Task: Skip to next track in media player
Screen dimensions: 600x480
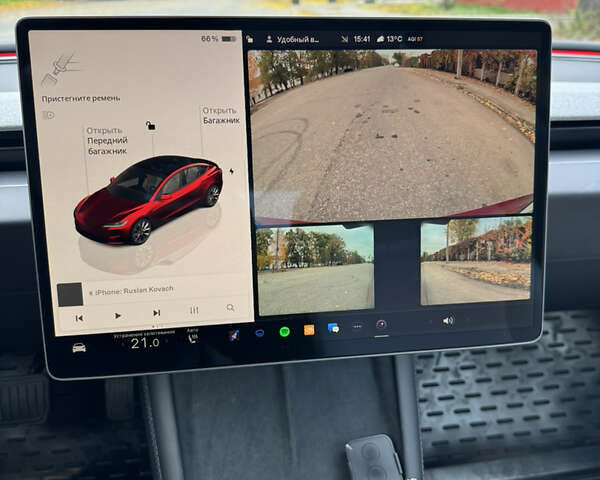Action: (x=156, y=312)
